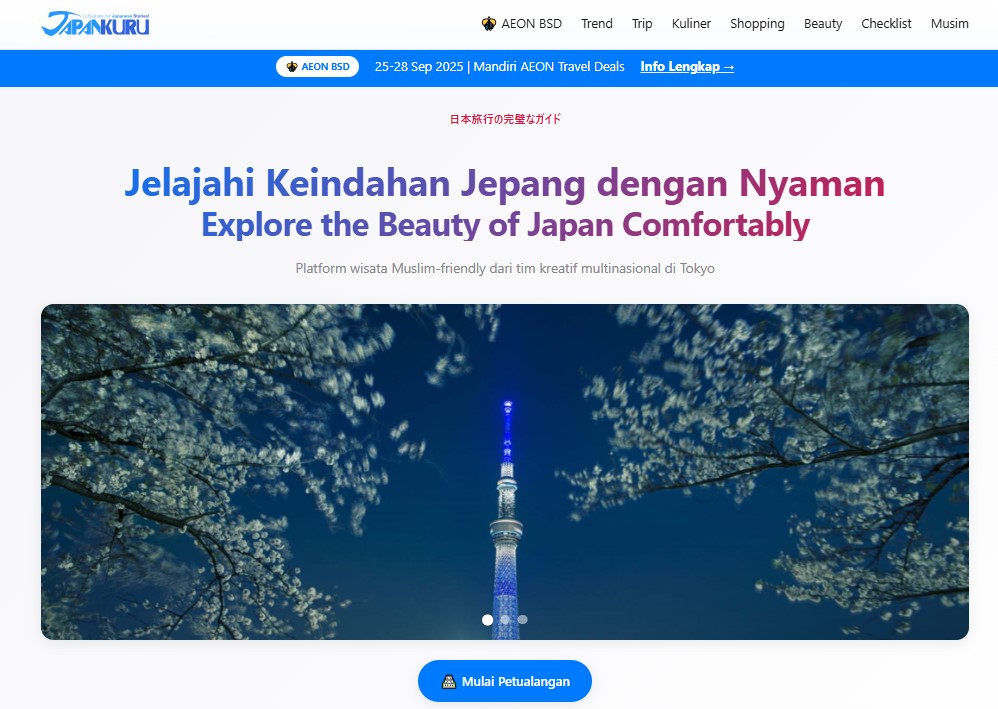The width and height of the screenshot is (998, 709).
Task: Click the Tokyo Skytree hero image
Action: point(505,470)
